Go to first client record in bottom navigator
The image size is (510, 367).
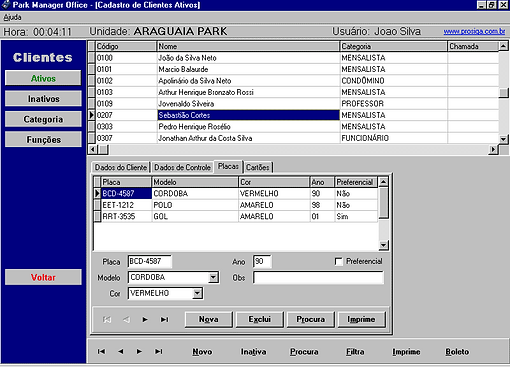coord(101,351)
